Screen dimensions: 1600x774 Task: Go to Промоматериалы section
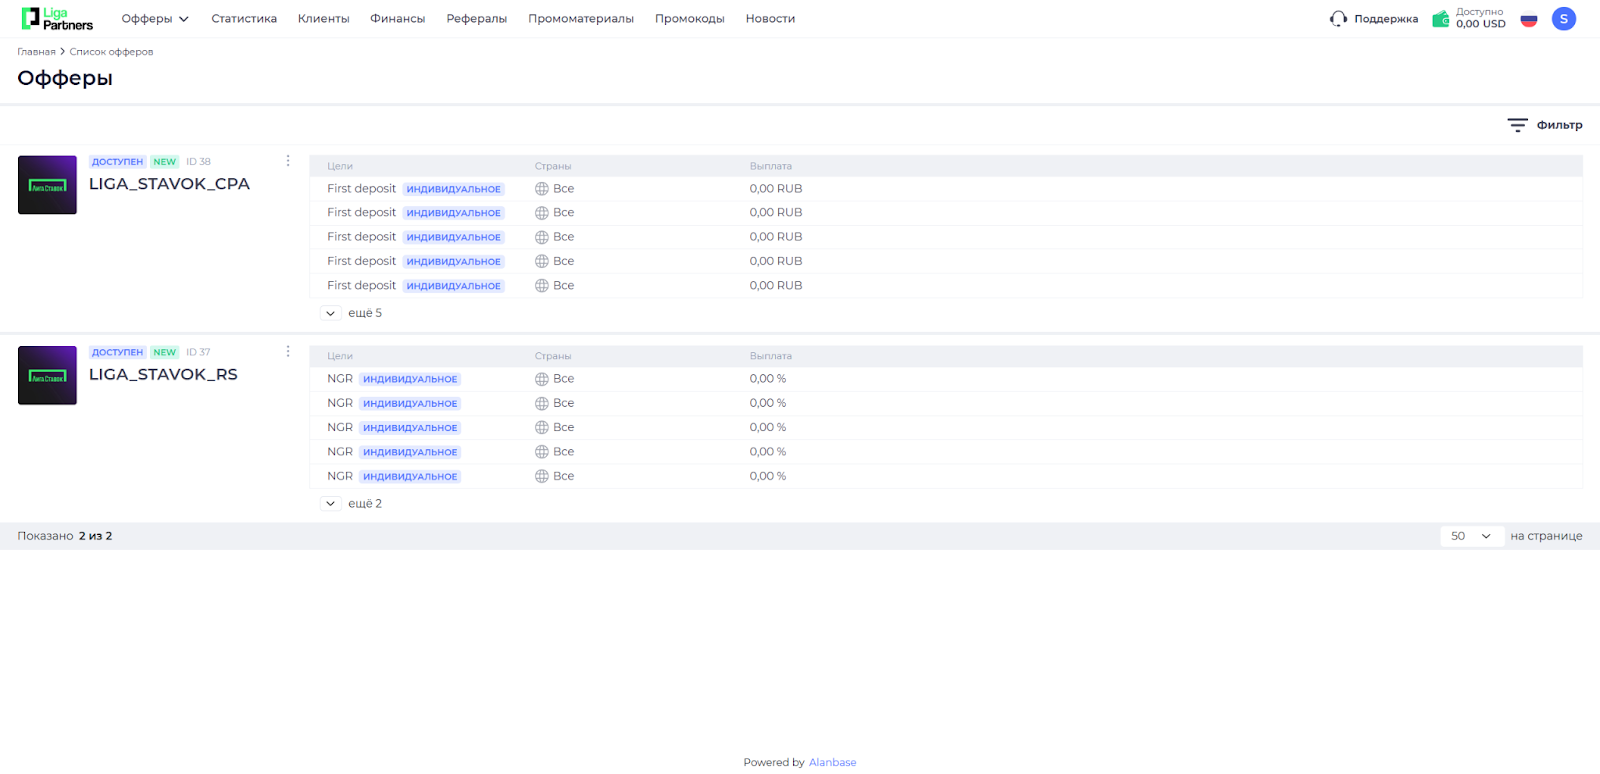coord(581,18)
